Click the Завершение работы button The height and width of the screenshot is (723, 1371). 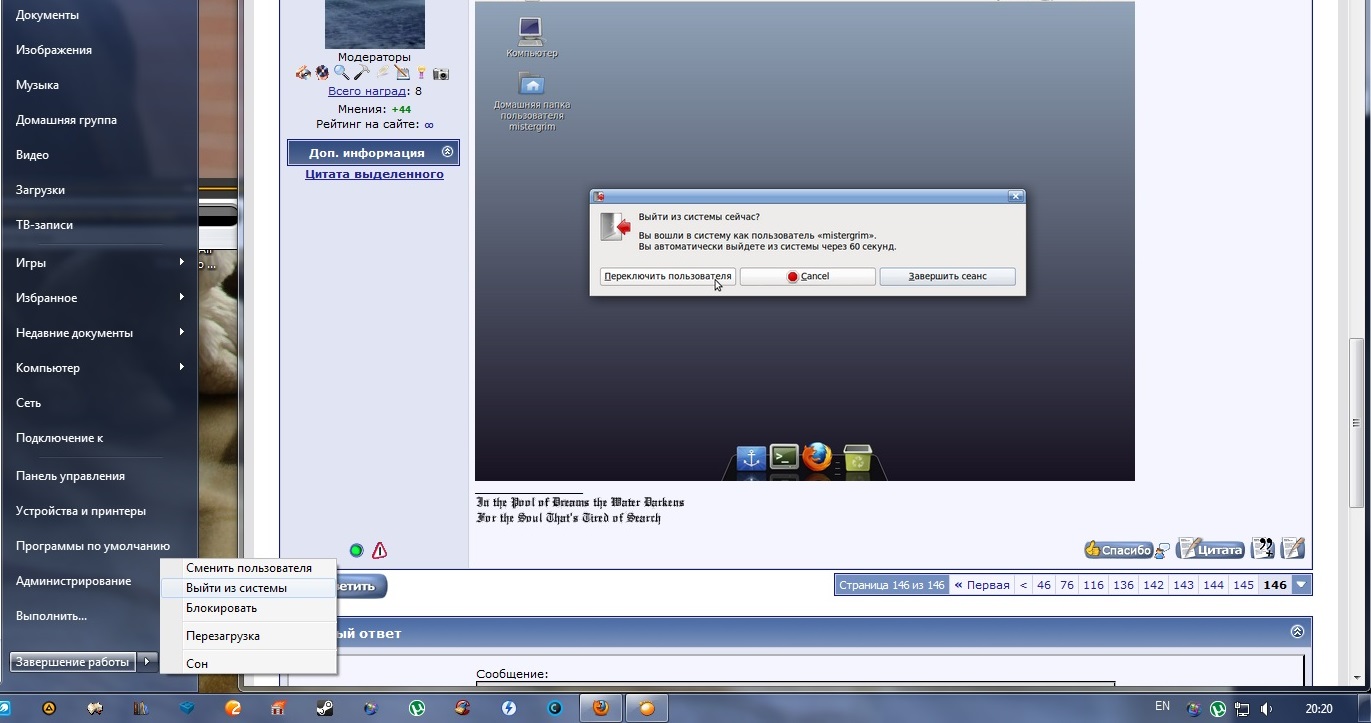click(73, 661)
